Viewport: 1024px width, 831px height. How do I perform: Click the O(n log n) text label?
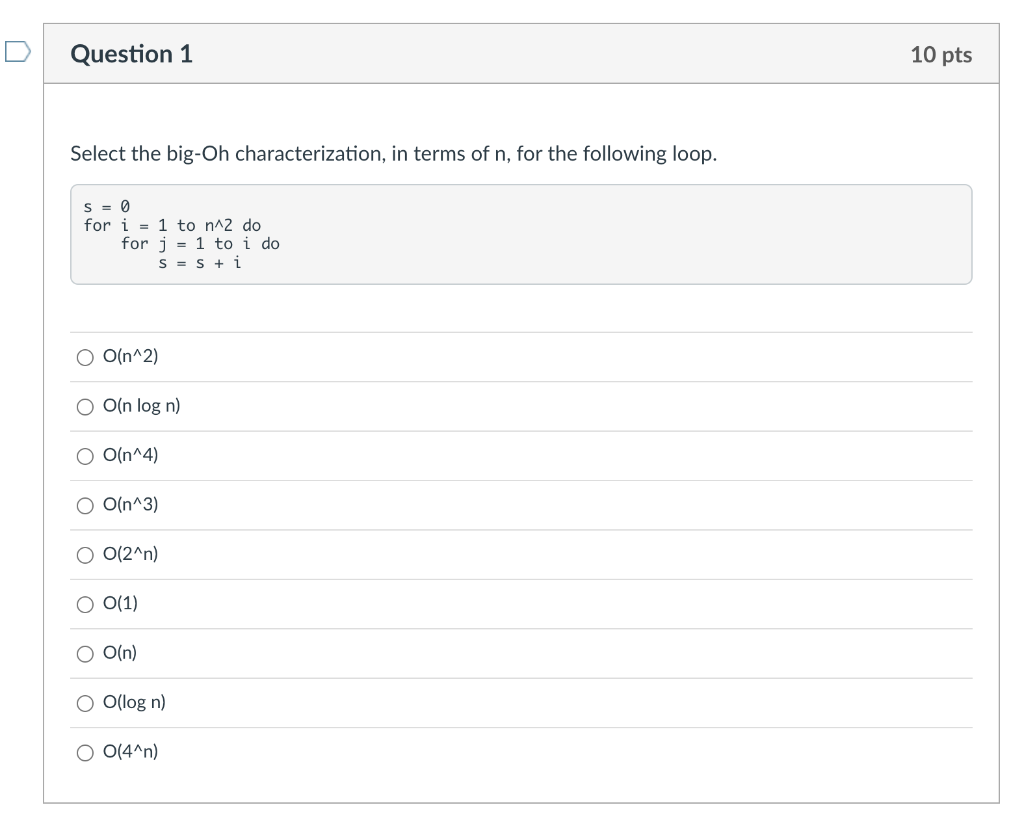point(141,405)
